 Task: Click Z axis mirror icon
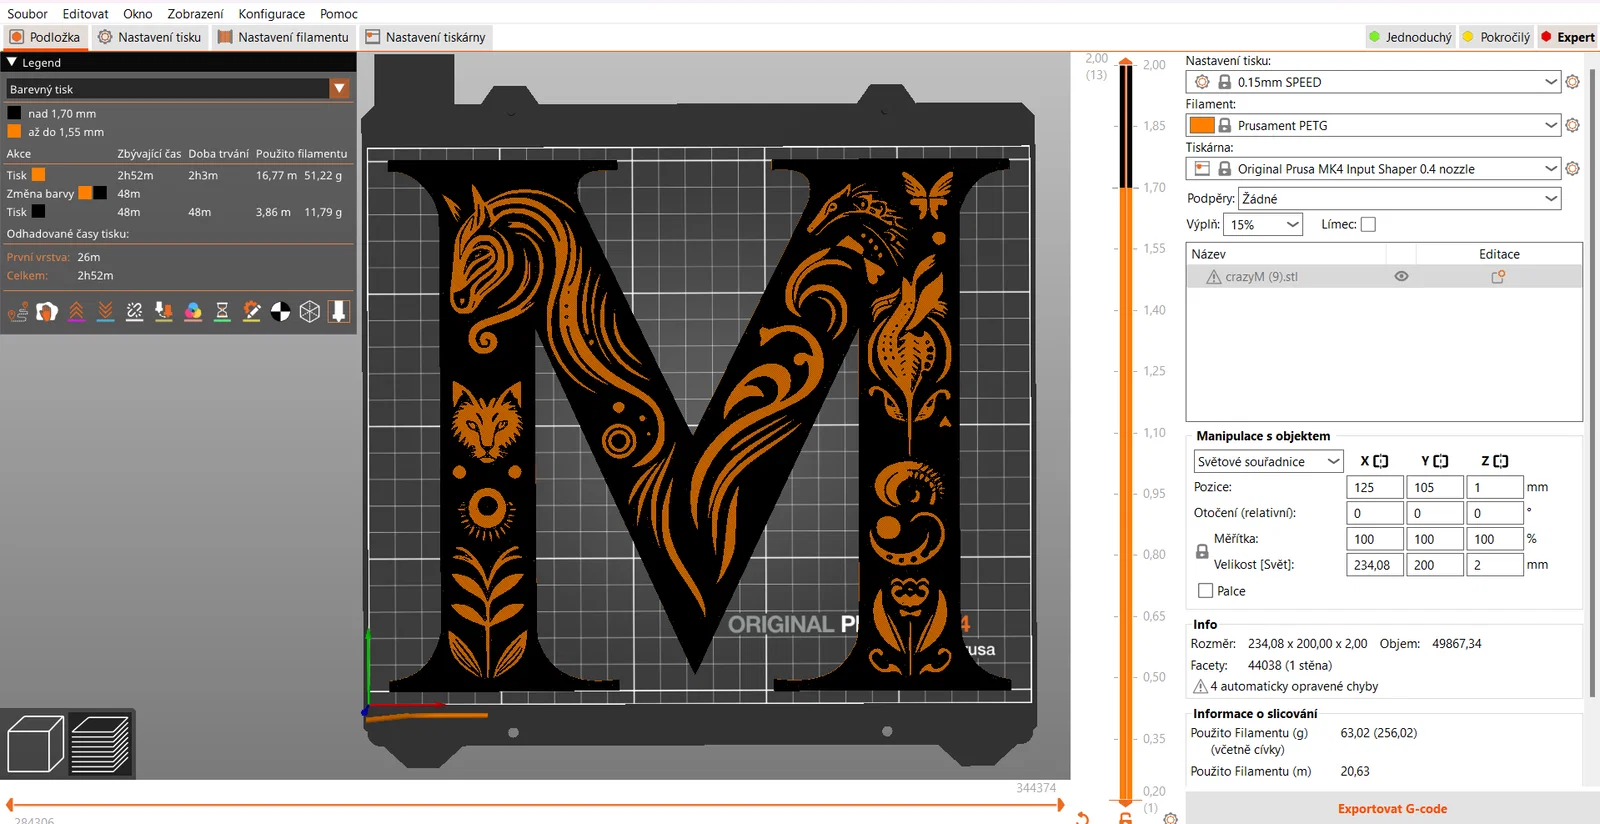point(1501,461)
